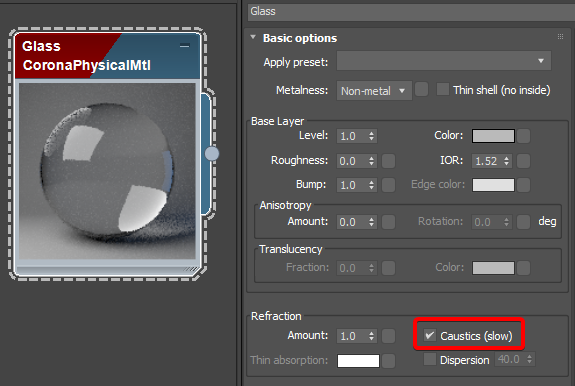Click the Thin absorption map slot
Screen dimensions: 575x386
(x=388, y=361)
